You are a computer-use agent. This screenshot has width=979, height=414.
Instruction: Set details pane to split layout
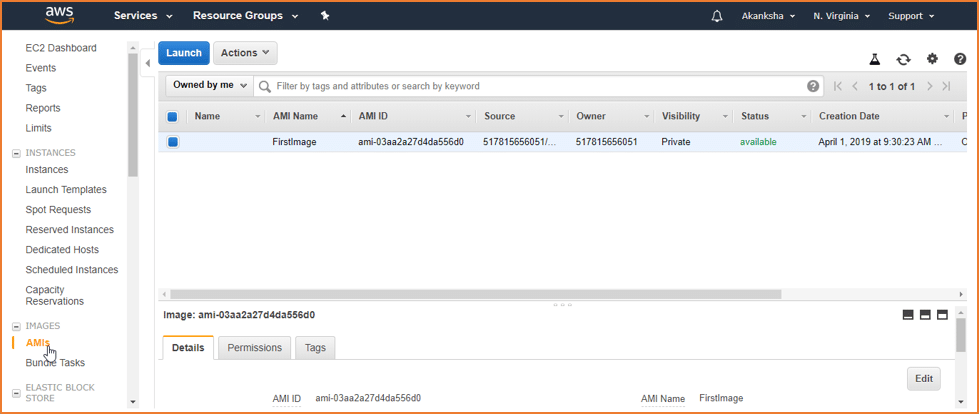point(925,315)
